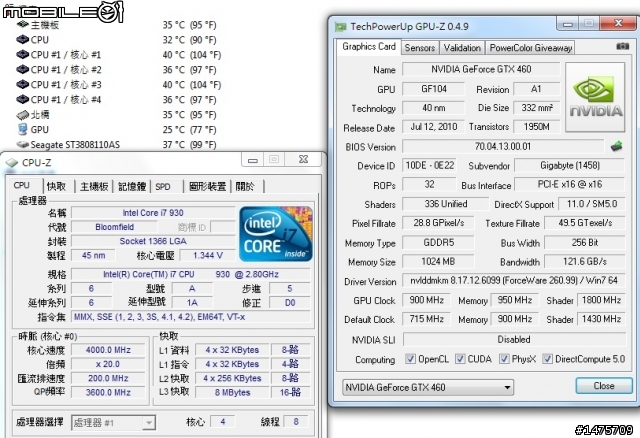Click the QPI 3600.0 MHz field
This screenshot has width=640, height=438.
tap(108, 392)
